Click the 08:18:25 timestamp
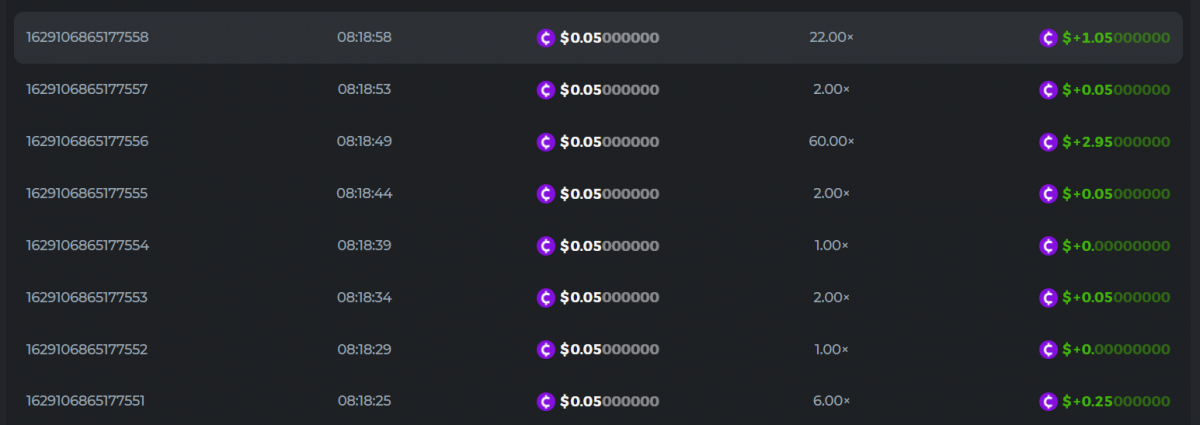This screenshot has height=425, width=1200. [364, 402]
